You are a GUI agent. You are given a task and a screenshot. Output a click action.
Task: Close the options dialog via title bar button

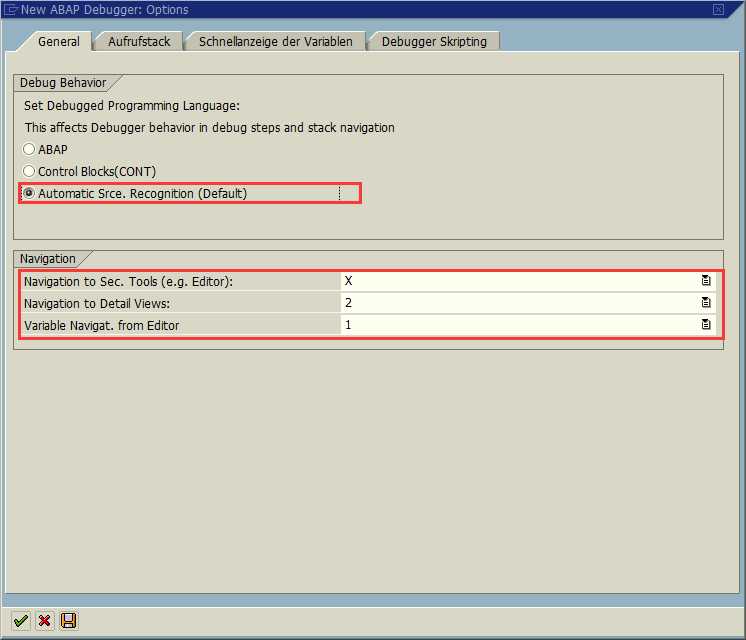pos(718,9)
